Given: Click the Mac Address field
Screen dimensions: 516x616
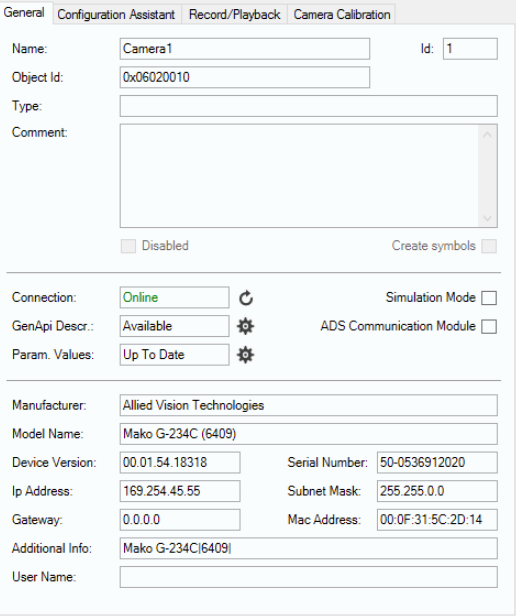Looking at the screenshot, I should point(437,520).
